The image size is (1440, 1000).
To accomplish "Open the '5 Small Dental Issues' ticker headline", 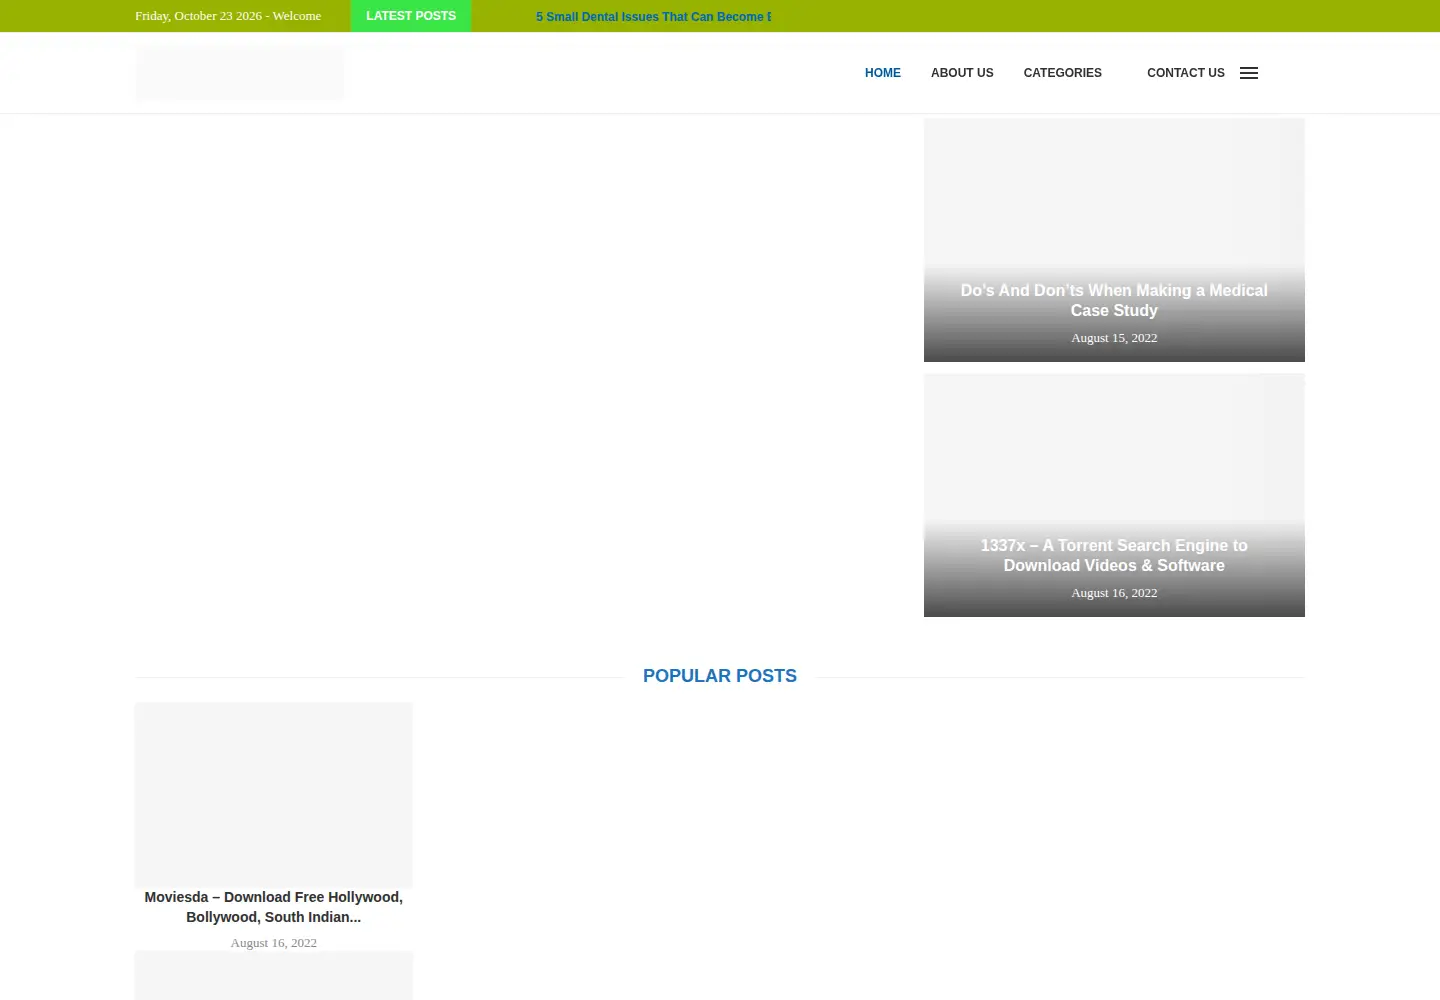I will pyautogui.click(x=653, y=17).
